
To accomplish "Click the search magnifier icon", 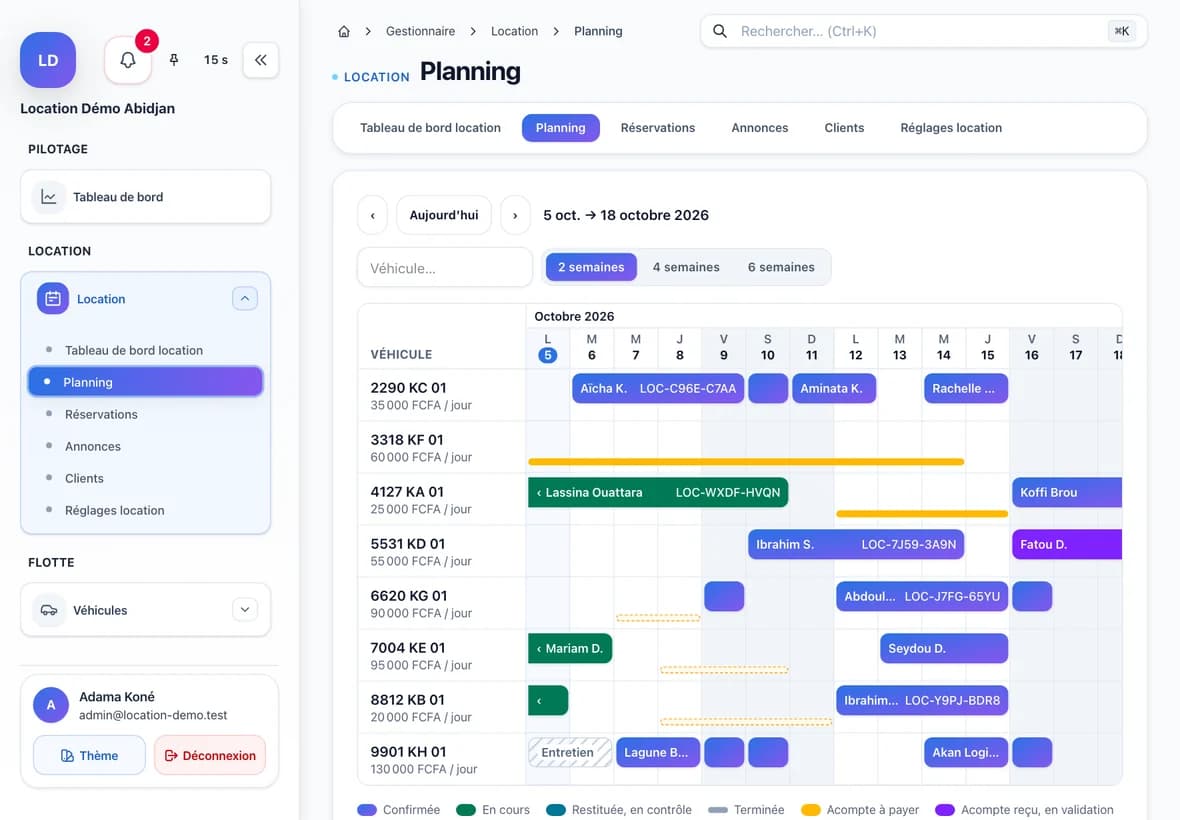I will (x=720, y=32).
